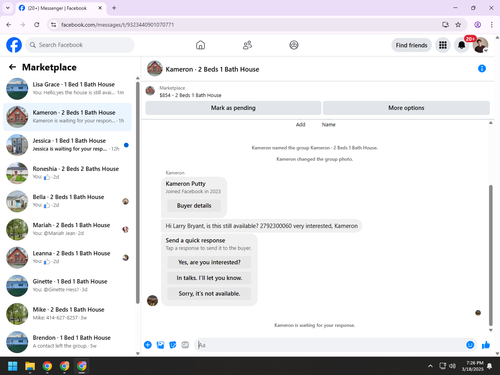This screenshot has width=500, height=375.
Task: Open a new browser tab
Action: pos(114,8)
